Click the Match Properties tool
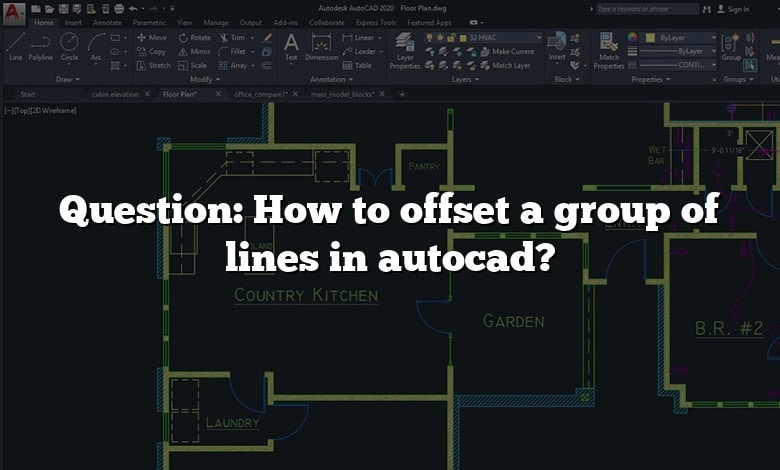Image resolution: width=780 pixels, height=470 pixels. (x=608, y=49)
